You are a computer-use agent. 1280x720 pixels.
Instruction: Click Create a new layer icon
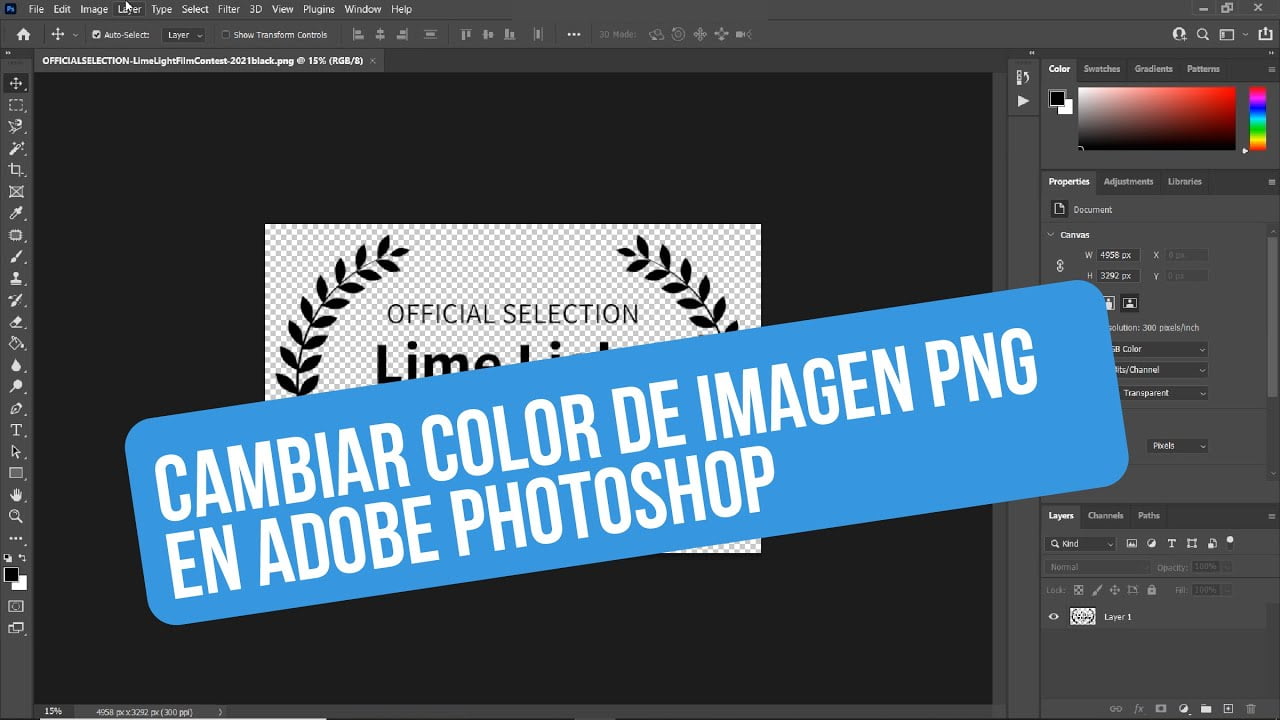pyautogui.click(x=1228, y=709)
